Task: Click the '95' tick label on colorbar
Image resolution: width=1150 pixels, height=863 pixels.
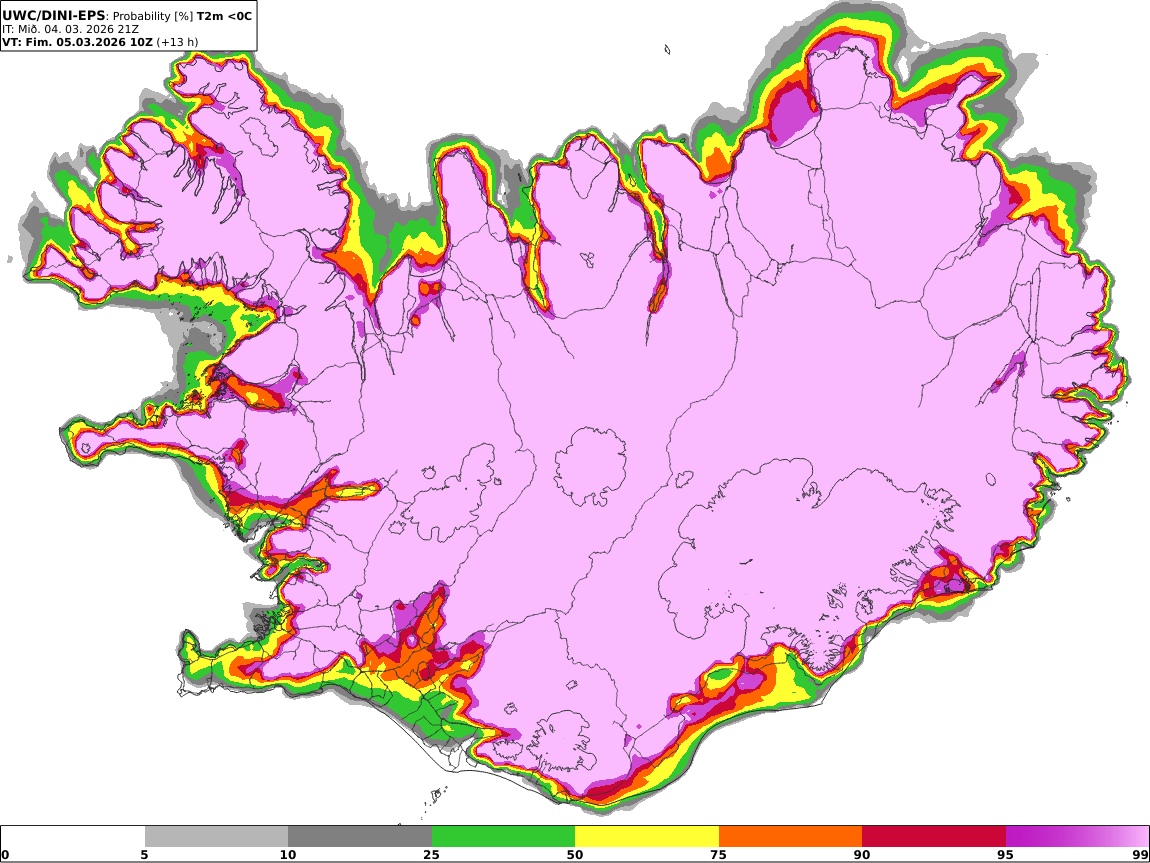Action: pos(1005,855)
